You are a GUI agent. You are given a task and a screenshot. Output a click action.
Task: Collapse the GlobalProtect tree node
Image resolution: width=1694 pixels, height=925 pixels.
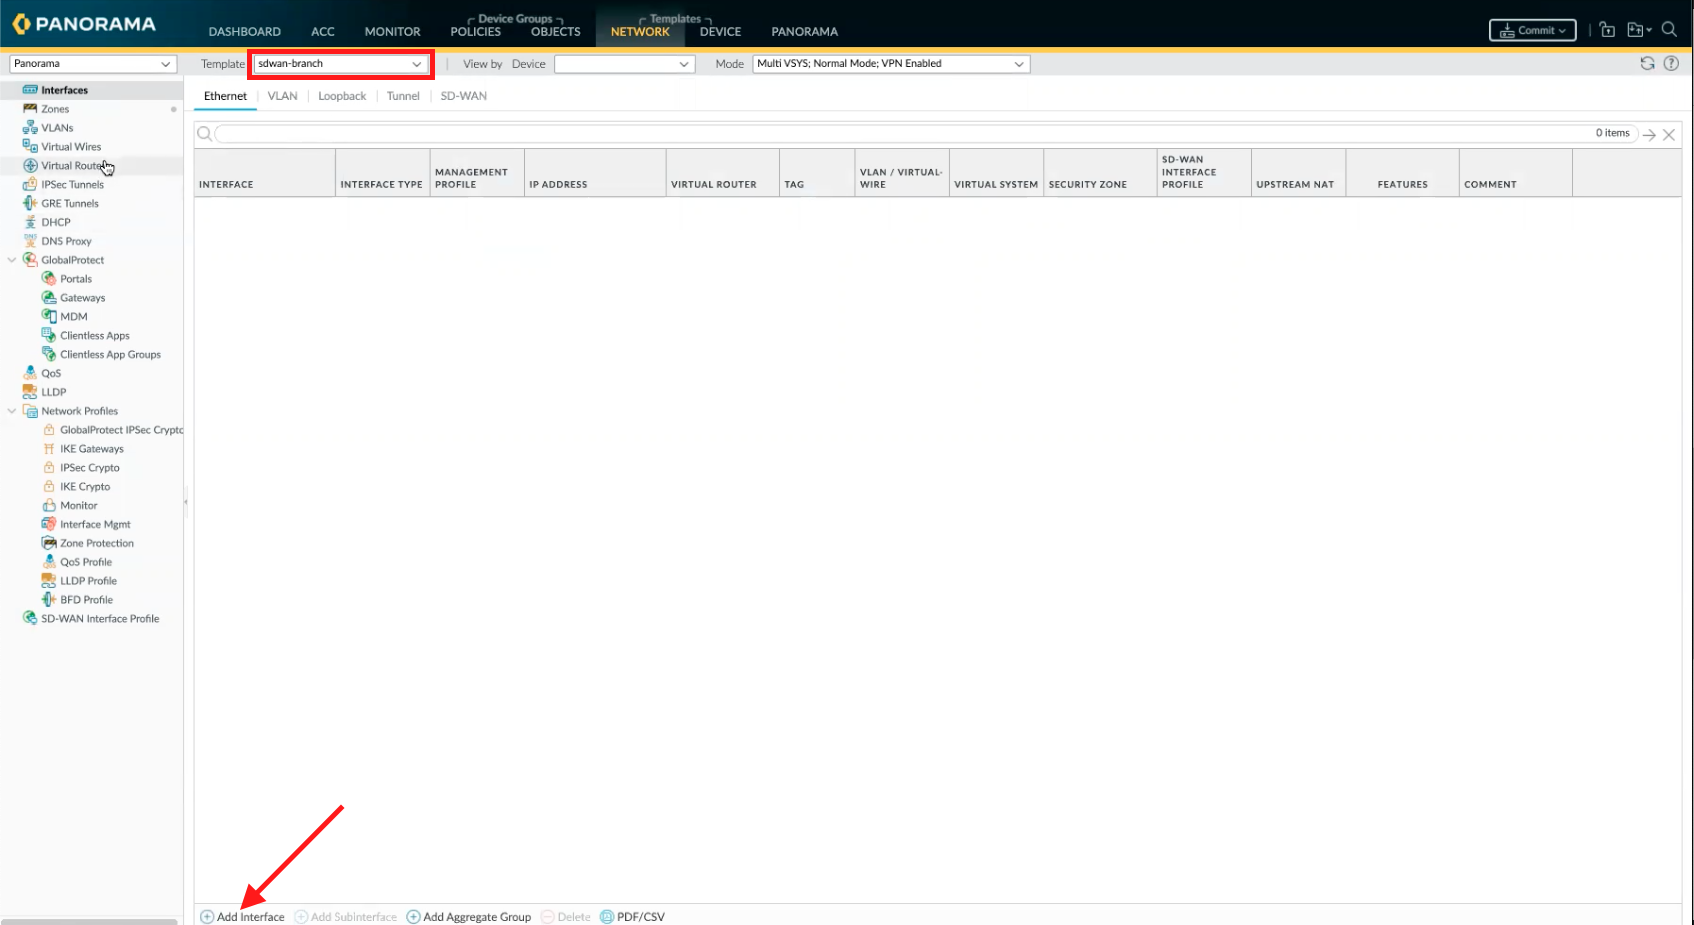click(x=12, y=260)
